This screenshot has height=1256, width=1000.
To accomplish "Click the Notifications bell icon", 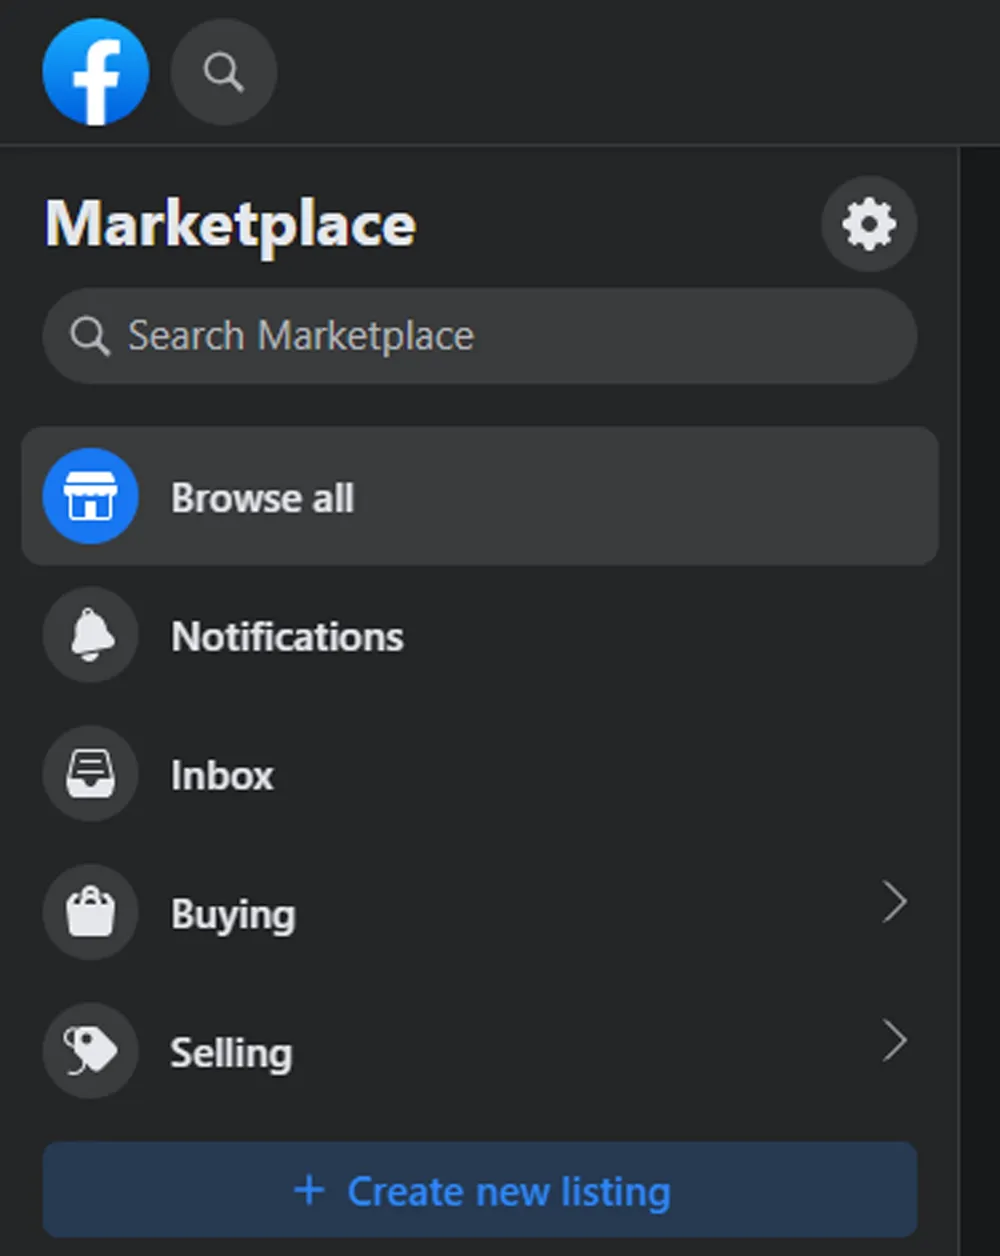I will [x=91, y=636].
